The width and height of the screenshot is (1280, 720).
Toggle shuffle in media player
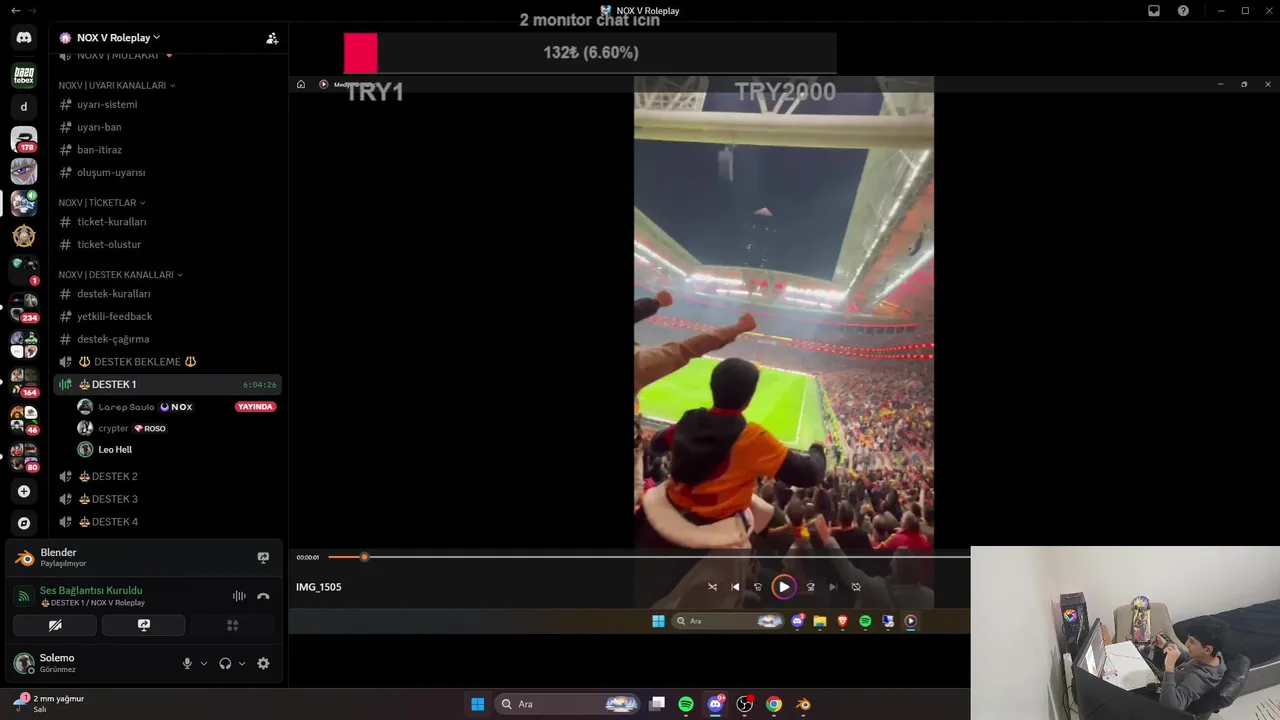[x=712, y=587]
